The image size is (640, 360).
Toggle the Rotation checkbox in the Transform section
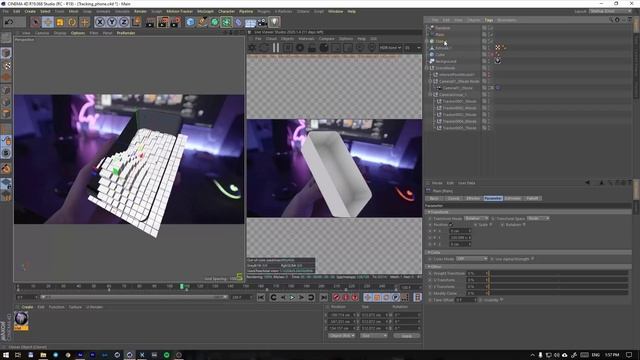[x=524, y=225]
